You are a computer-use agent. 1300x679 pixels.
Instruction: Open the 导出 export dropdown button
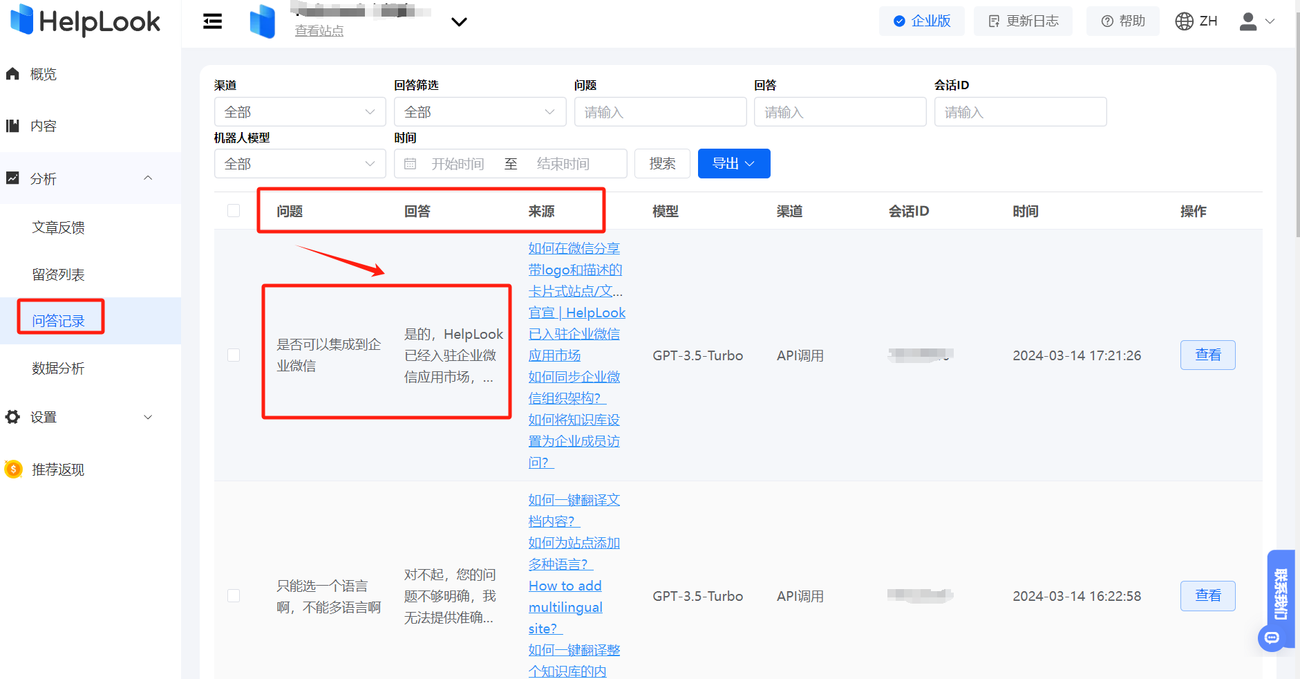(734, 164)
